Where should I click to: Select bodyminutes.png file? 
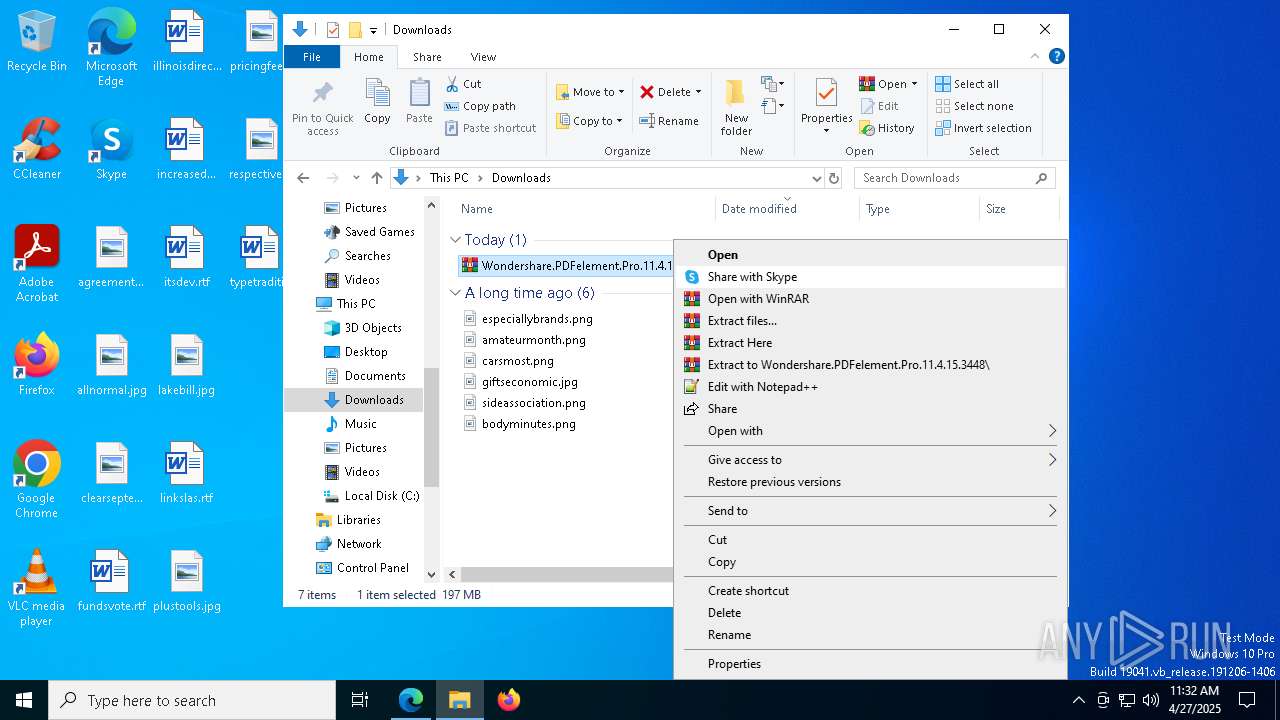pos(528,424)
